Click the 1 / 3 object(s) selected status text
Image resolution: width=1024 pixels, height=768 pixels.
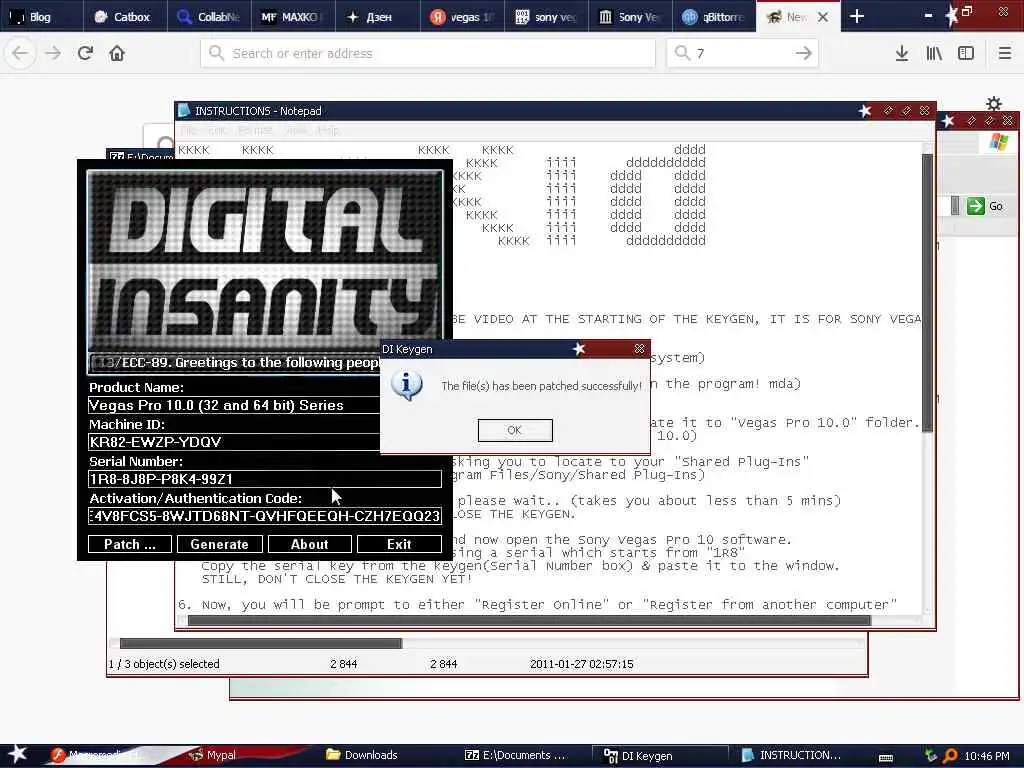tap(164, 664)
